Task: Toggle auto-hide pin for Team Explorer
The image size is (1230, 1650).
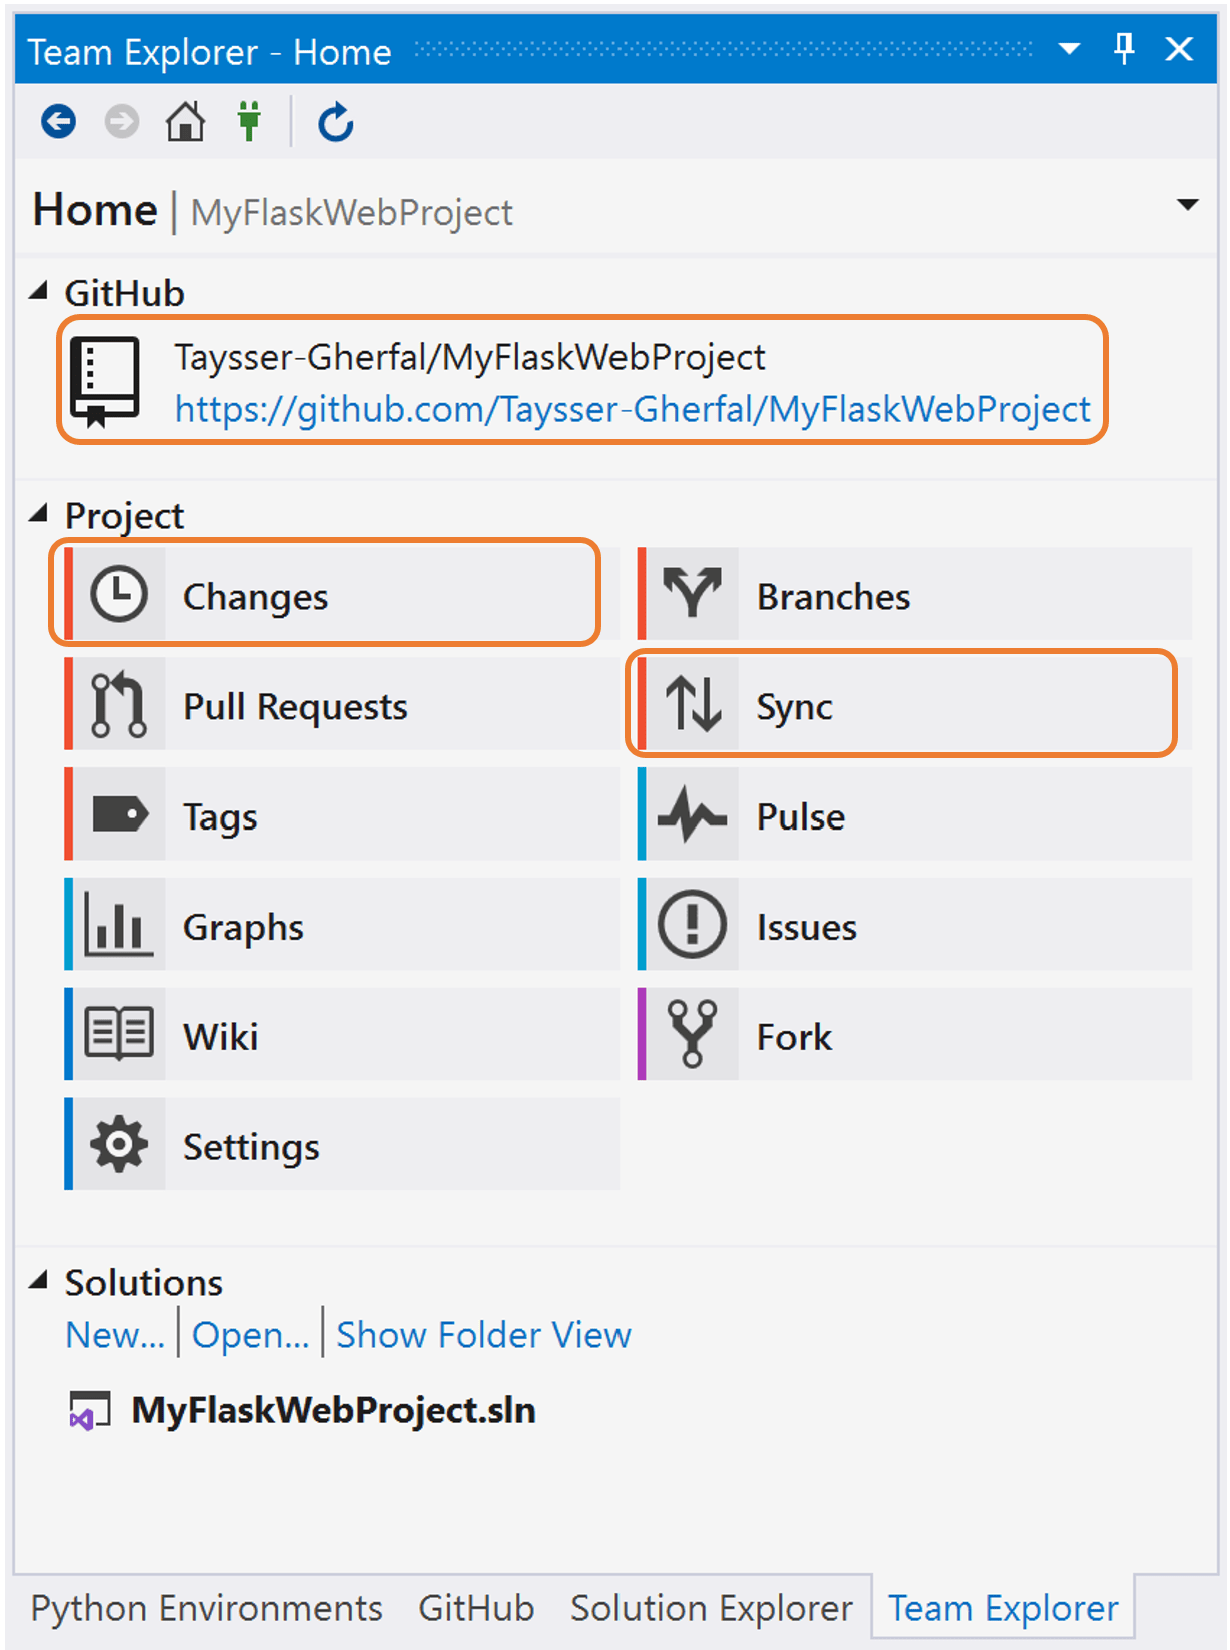Action: click(x=1124, y=48)
